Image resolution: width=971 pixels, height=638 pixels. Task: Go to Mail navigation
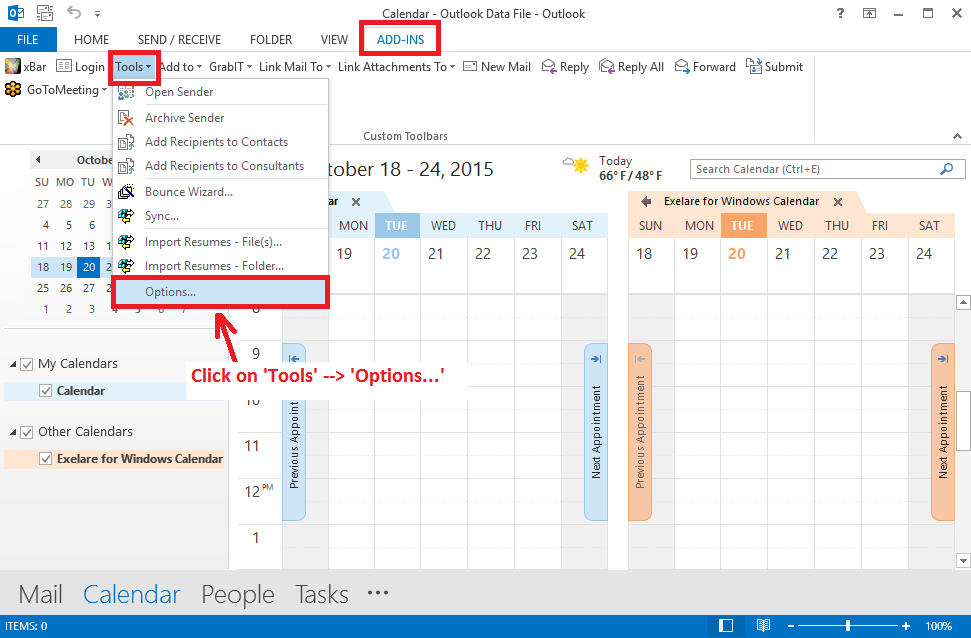[40, 595]
